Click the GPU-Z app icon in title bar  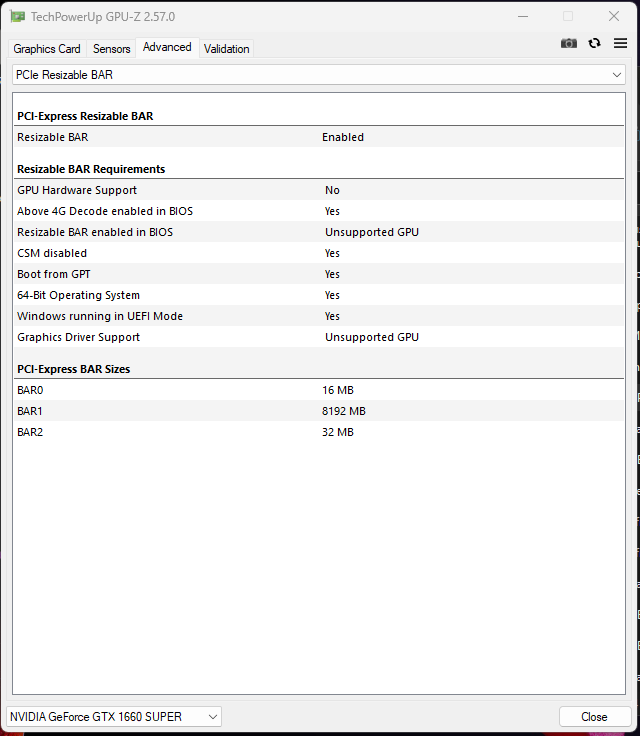[x=18, y=17]
